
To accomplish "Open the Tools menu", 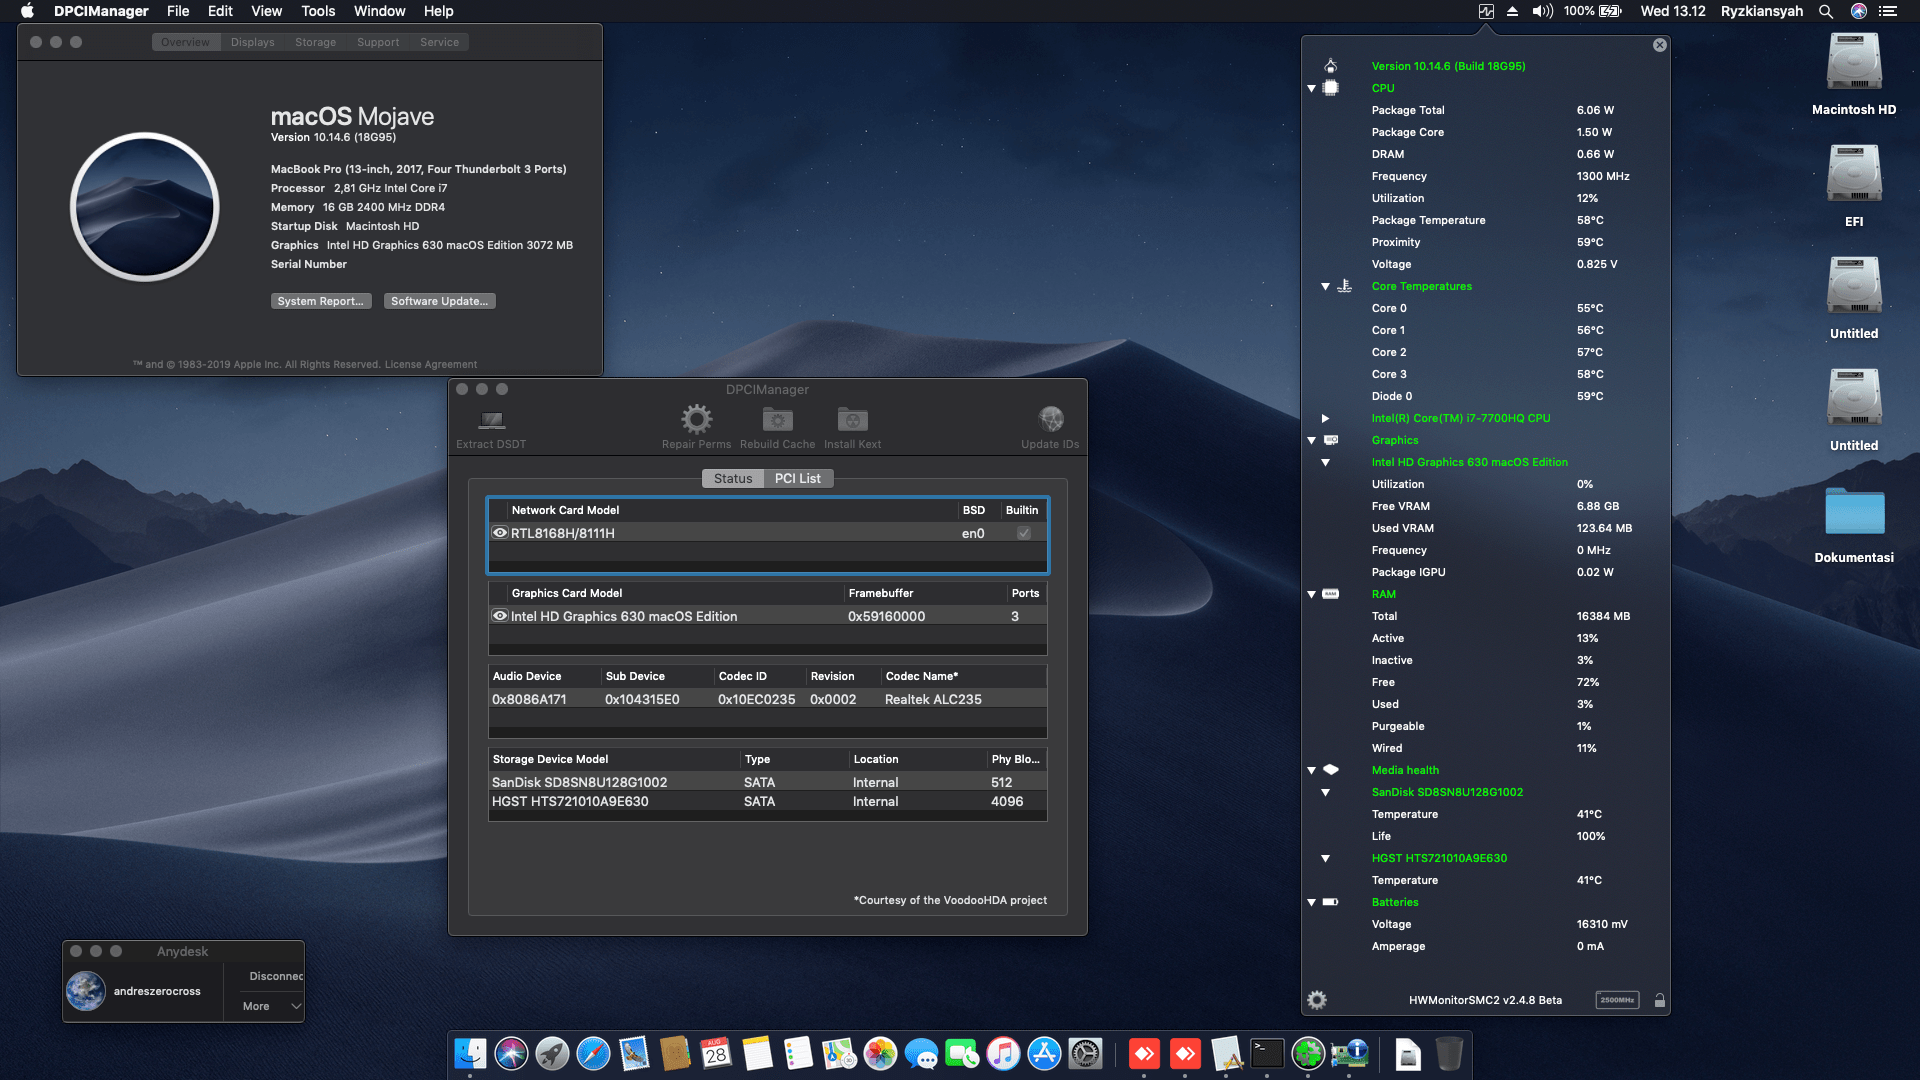I will point(317,11).
